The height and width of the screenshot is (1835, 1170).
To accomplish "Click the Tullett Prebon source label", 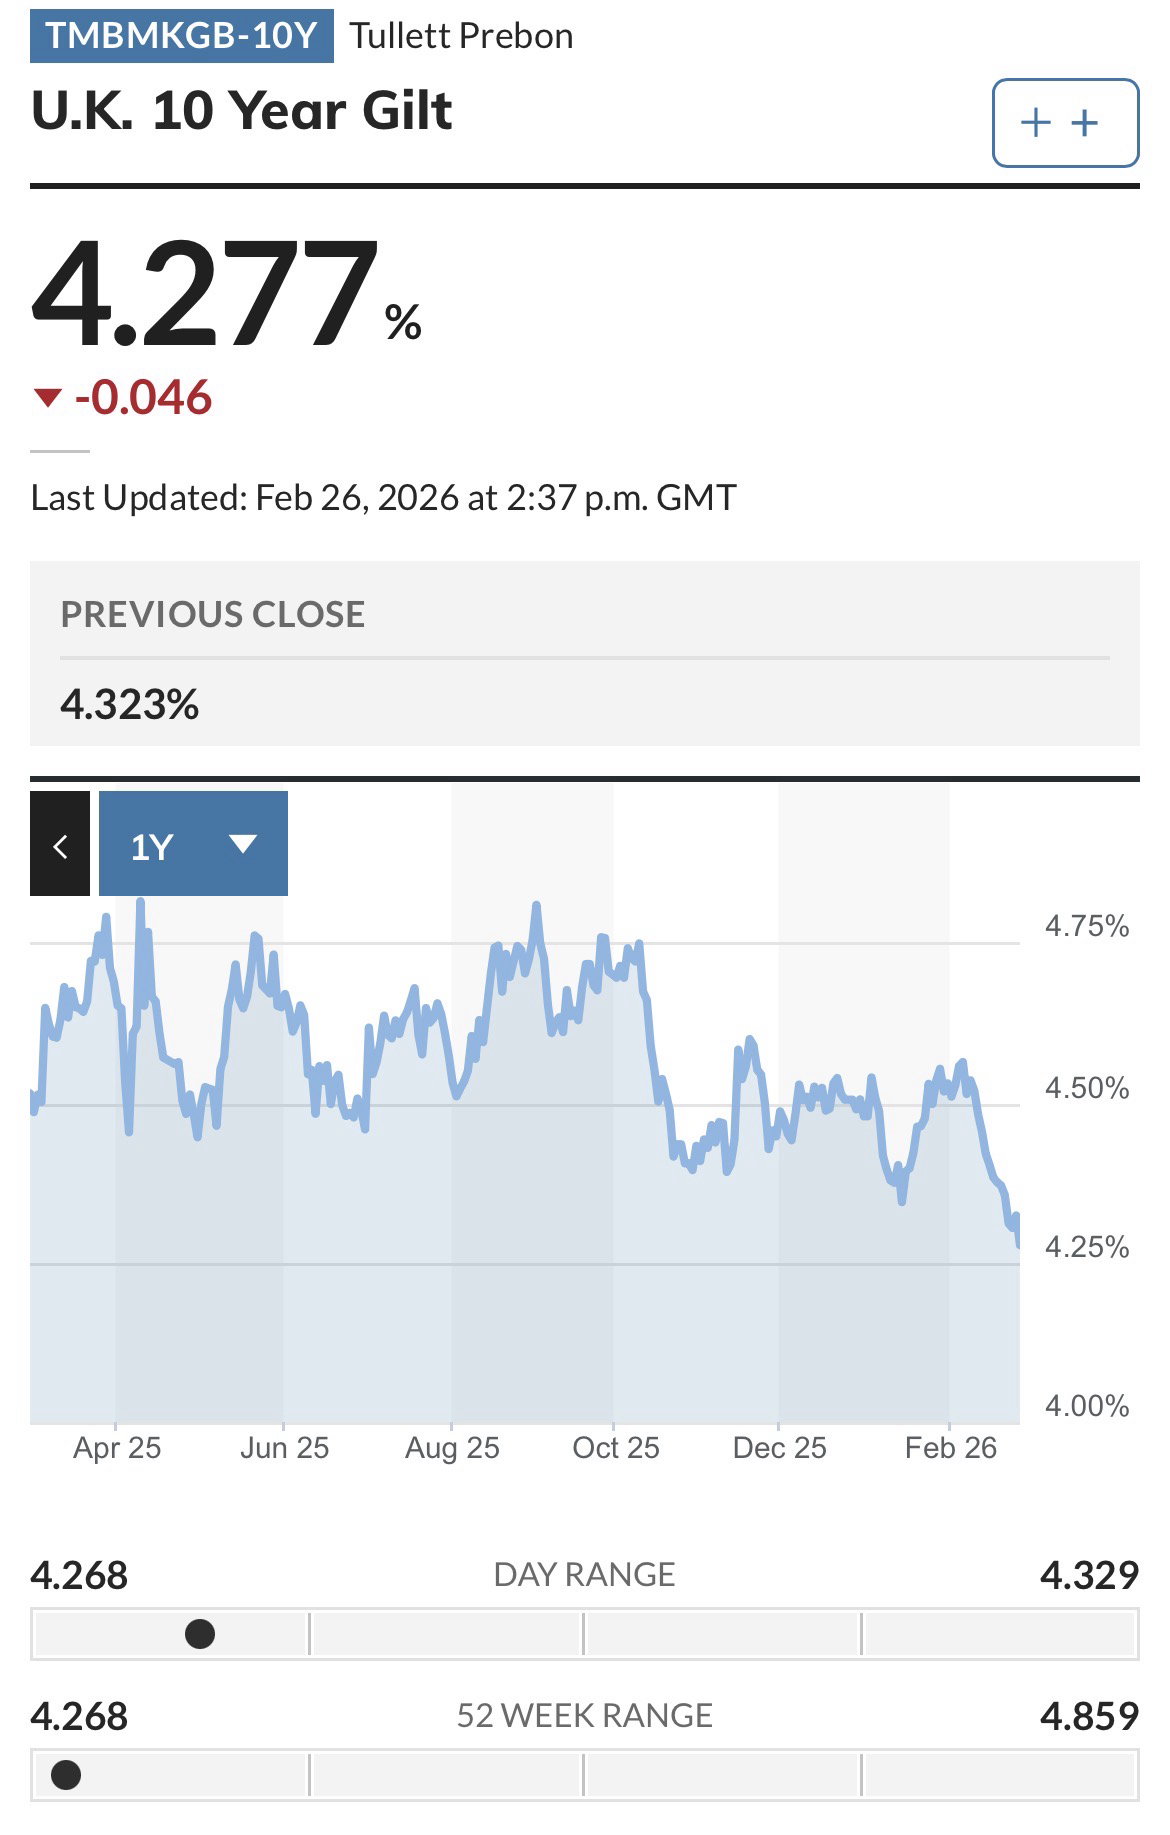I will pyautogui.click(x=461, y=36).
